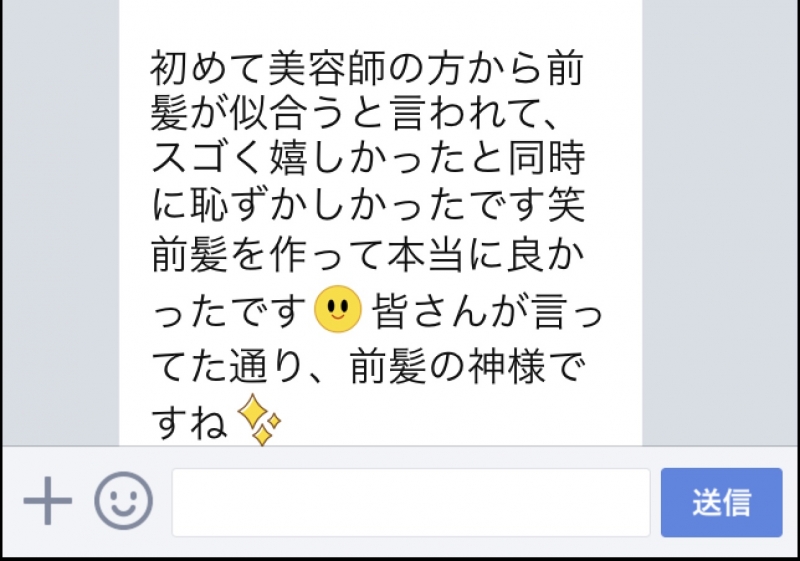Click the message text input field
This screenshot has height=561, width=800.
[x=411, y=502]
